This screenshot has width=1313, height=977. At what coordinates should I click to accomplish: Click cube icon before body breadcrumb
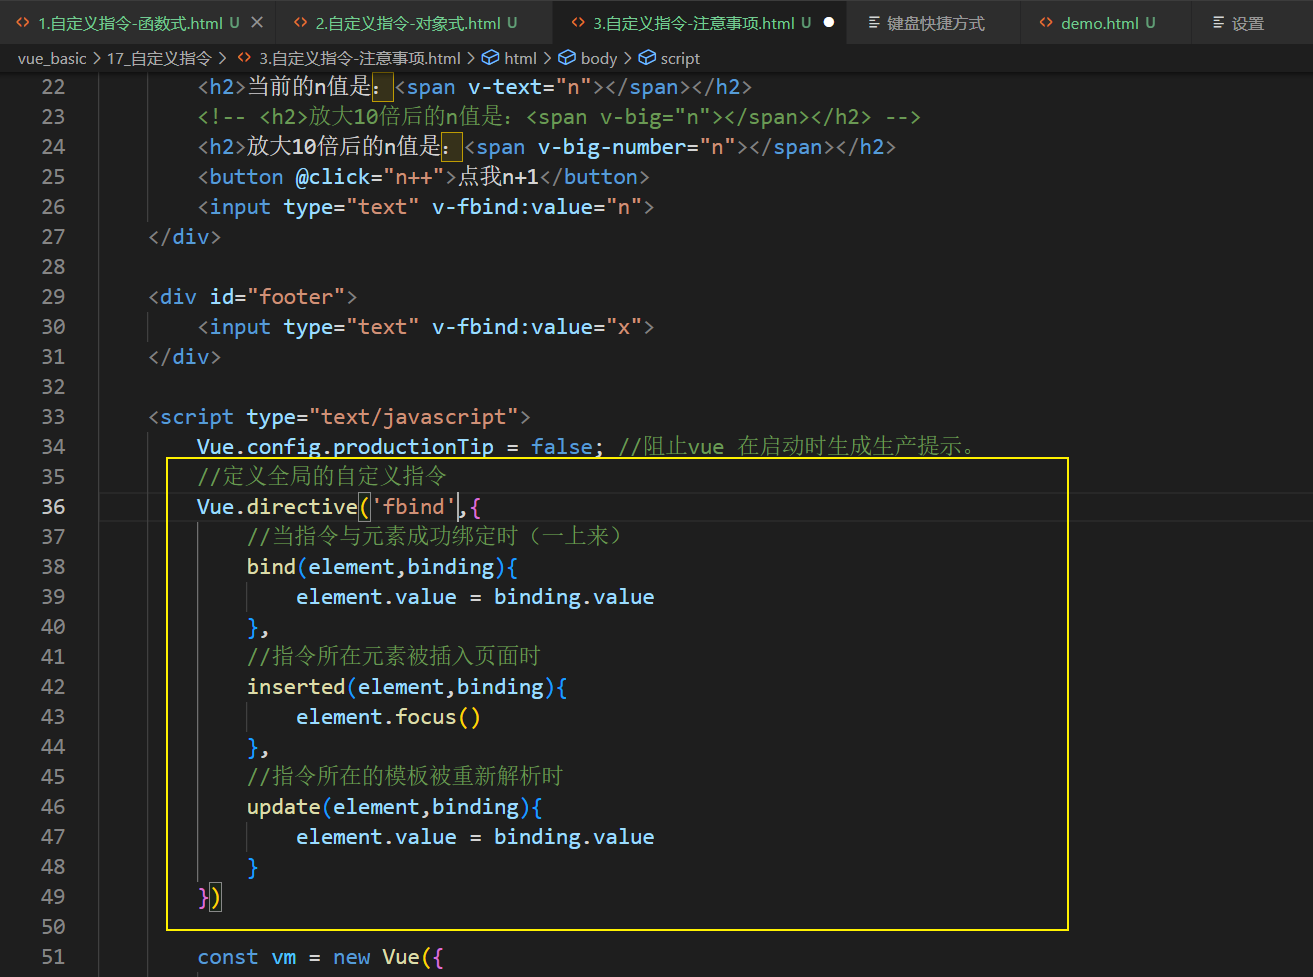[567, 58]
